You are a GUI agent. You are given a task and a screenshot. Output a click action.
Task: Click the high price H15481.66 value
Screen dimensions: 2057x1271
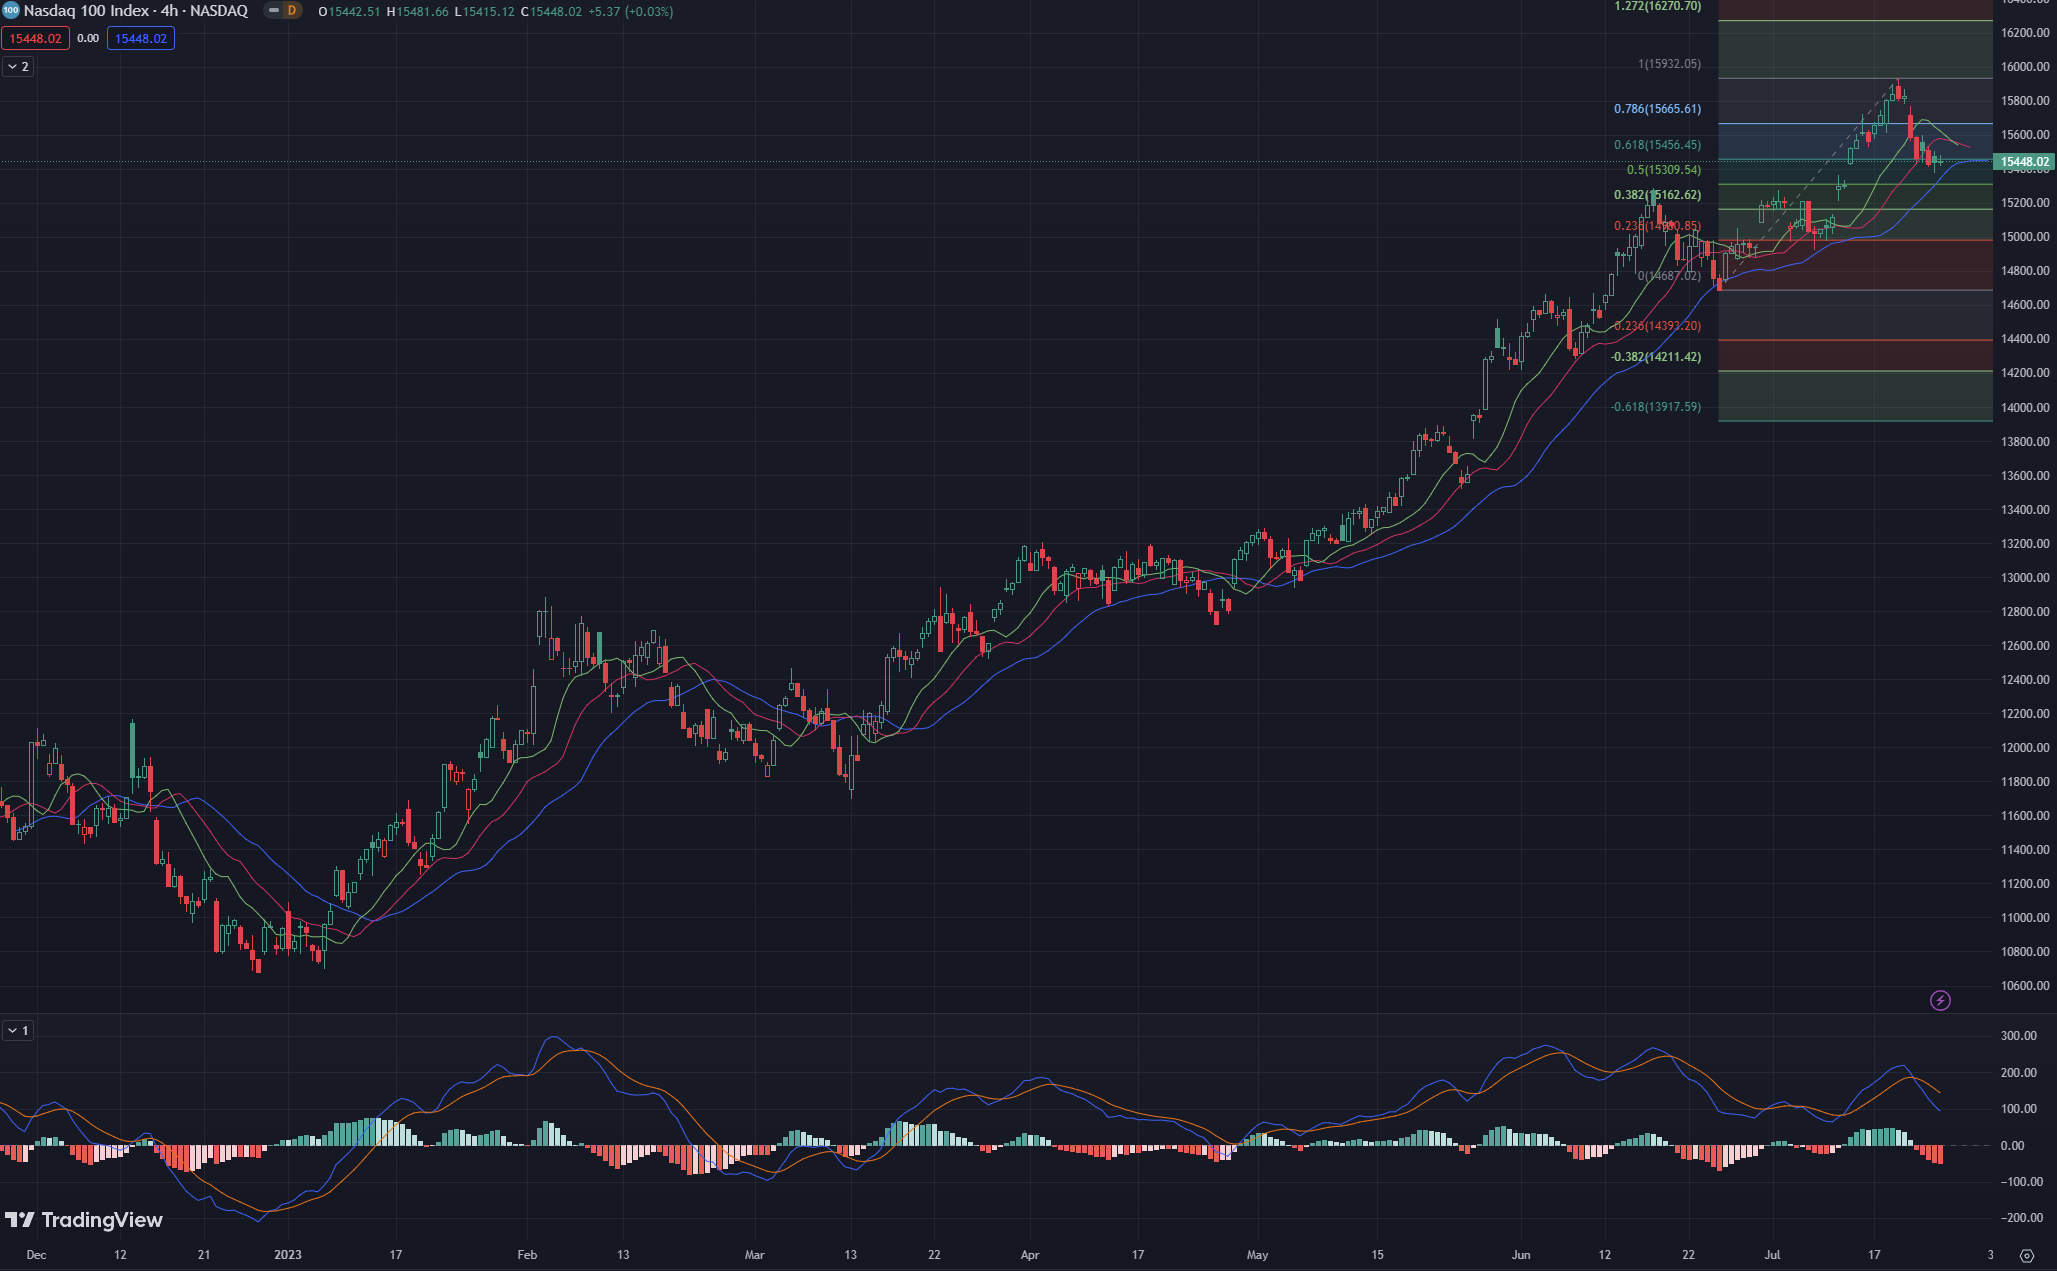tap(417, 12)
